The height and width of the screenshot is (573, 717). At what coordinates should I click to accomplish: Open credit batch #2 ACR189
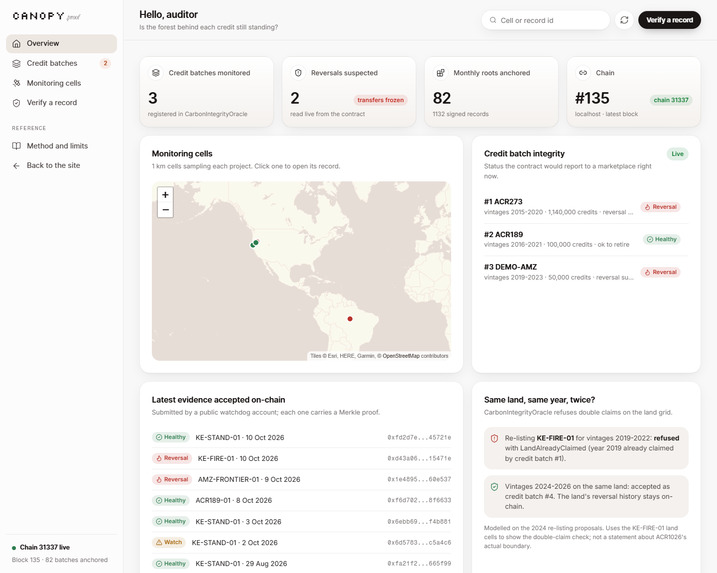tap(586, 239)
